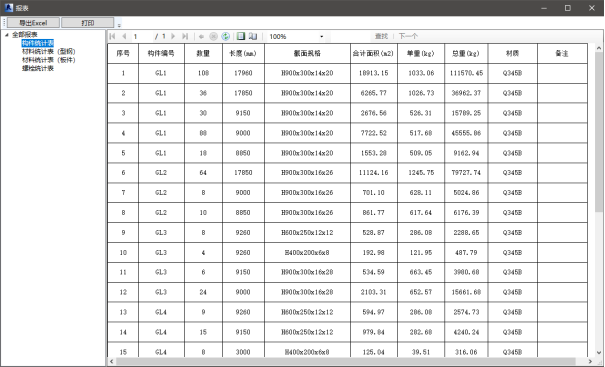Jump to the last report page
The width and height of the screenshot is (605, 367).
[185, 36]
